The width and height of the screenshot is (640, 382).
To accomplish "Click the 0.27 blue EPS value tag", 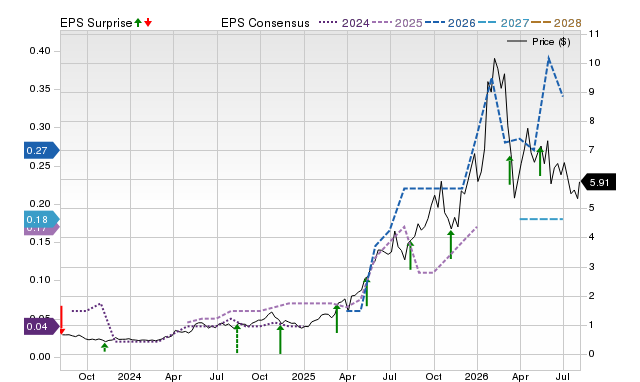I will coord(42,150).
